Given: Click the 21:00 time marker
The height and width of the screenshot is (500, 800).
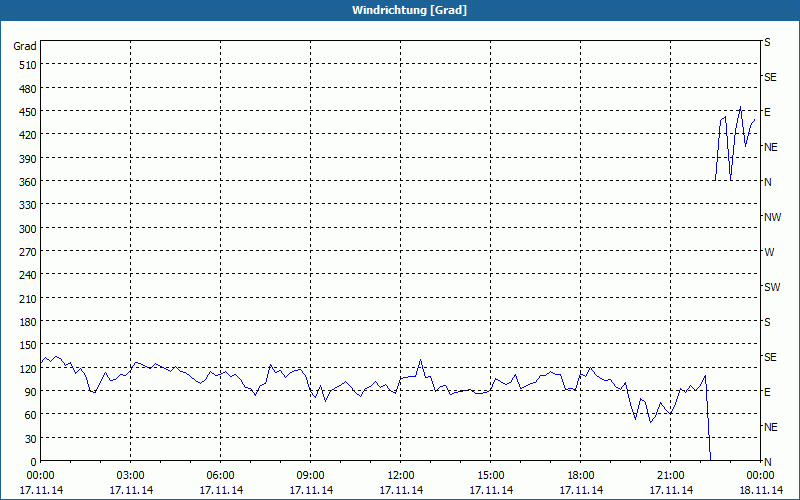Looking at the screenshot, I should [671, 475].
